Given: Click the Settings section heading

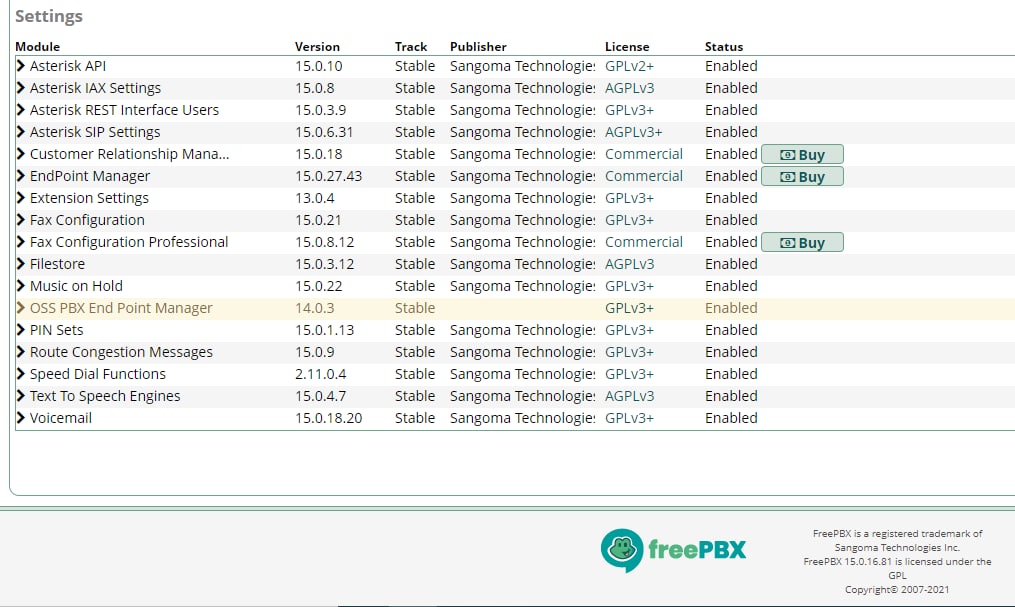Looking at the screenshot, I should 49,16.
